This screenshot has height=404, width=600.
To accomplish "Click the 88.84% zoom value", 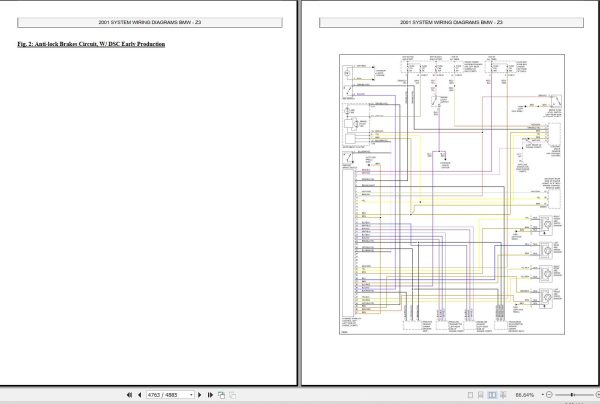I will [525, 395].
